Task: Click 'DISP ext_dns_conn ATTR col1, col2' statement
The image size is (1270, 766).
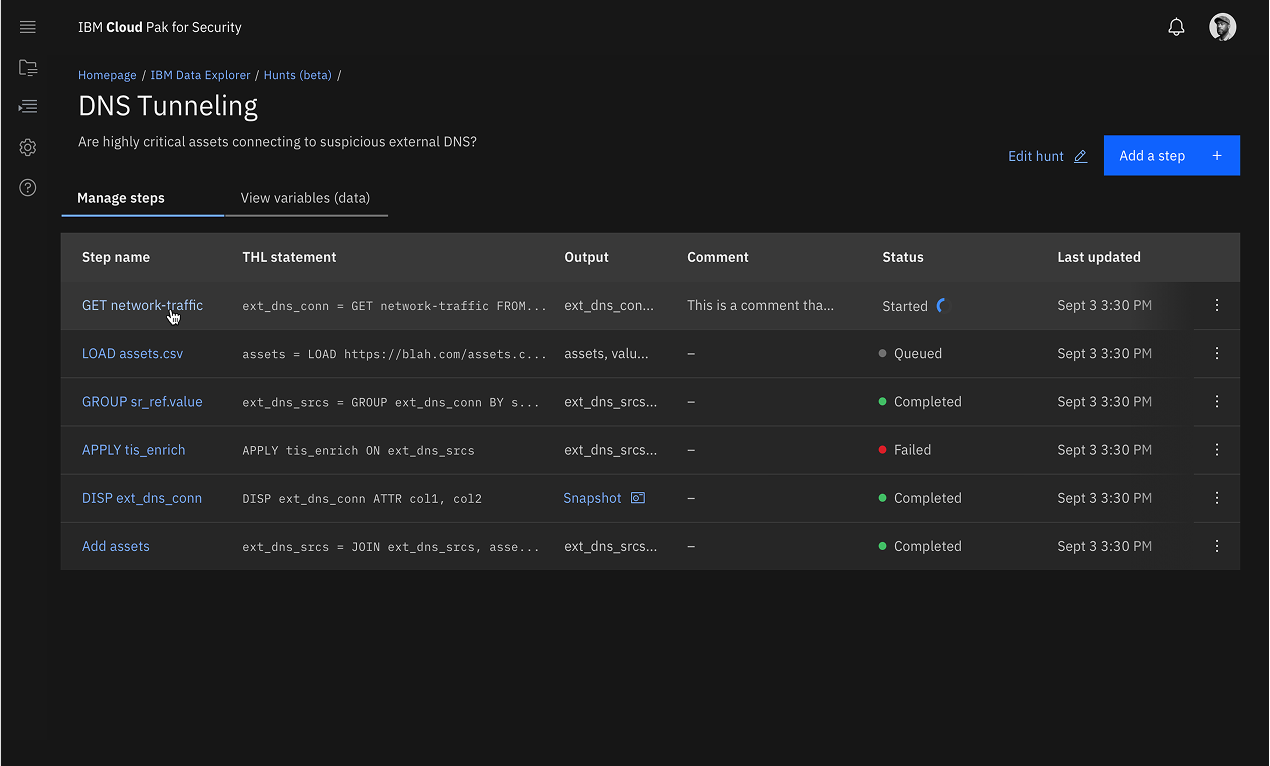Action: tap(362, 498)
